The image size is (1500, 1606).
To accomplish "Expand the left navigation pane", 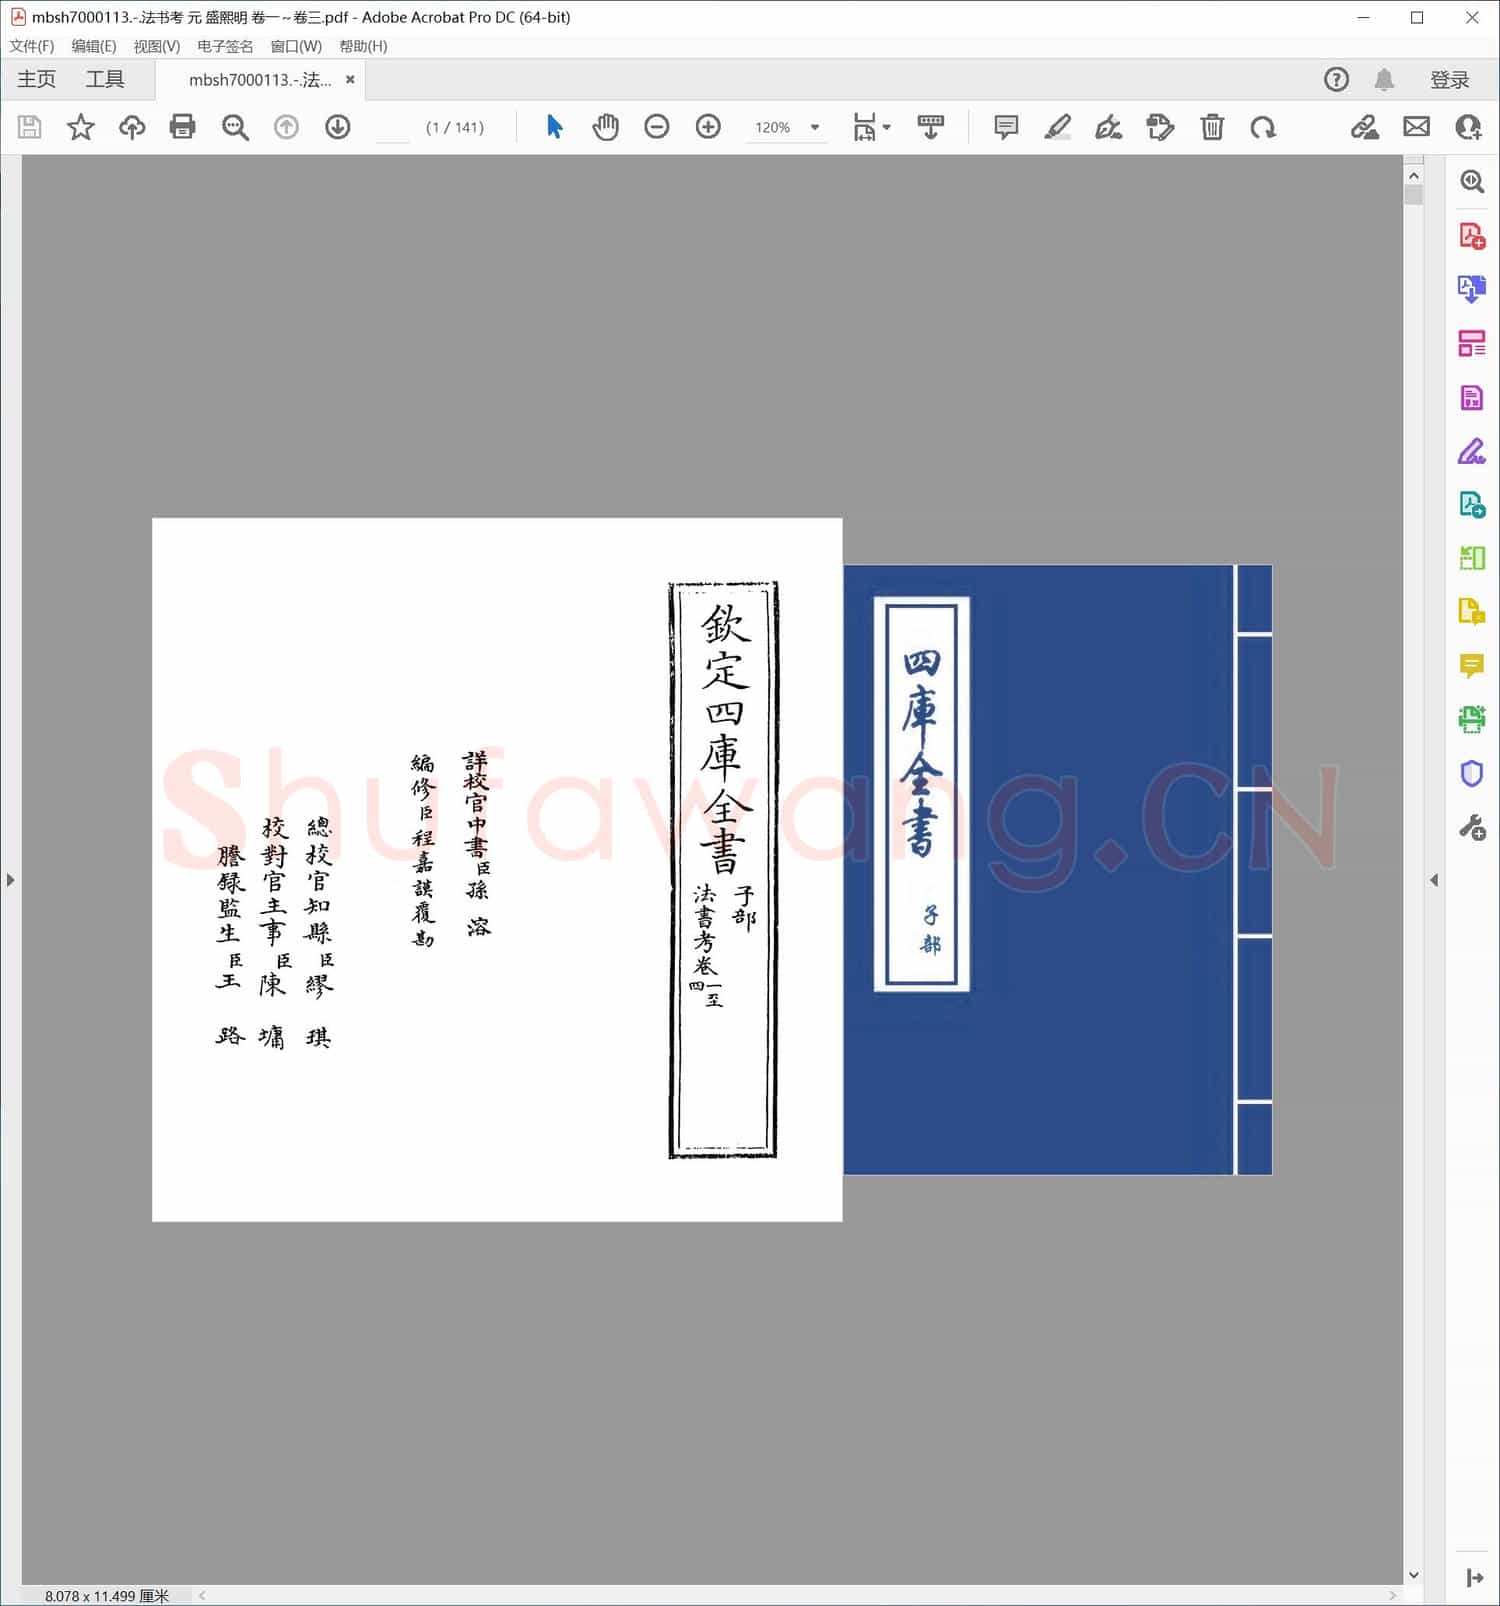I will coord(10,880).
